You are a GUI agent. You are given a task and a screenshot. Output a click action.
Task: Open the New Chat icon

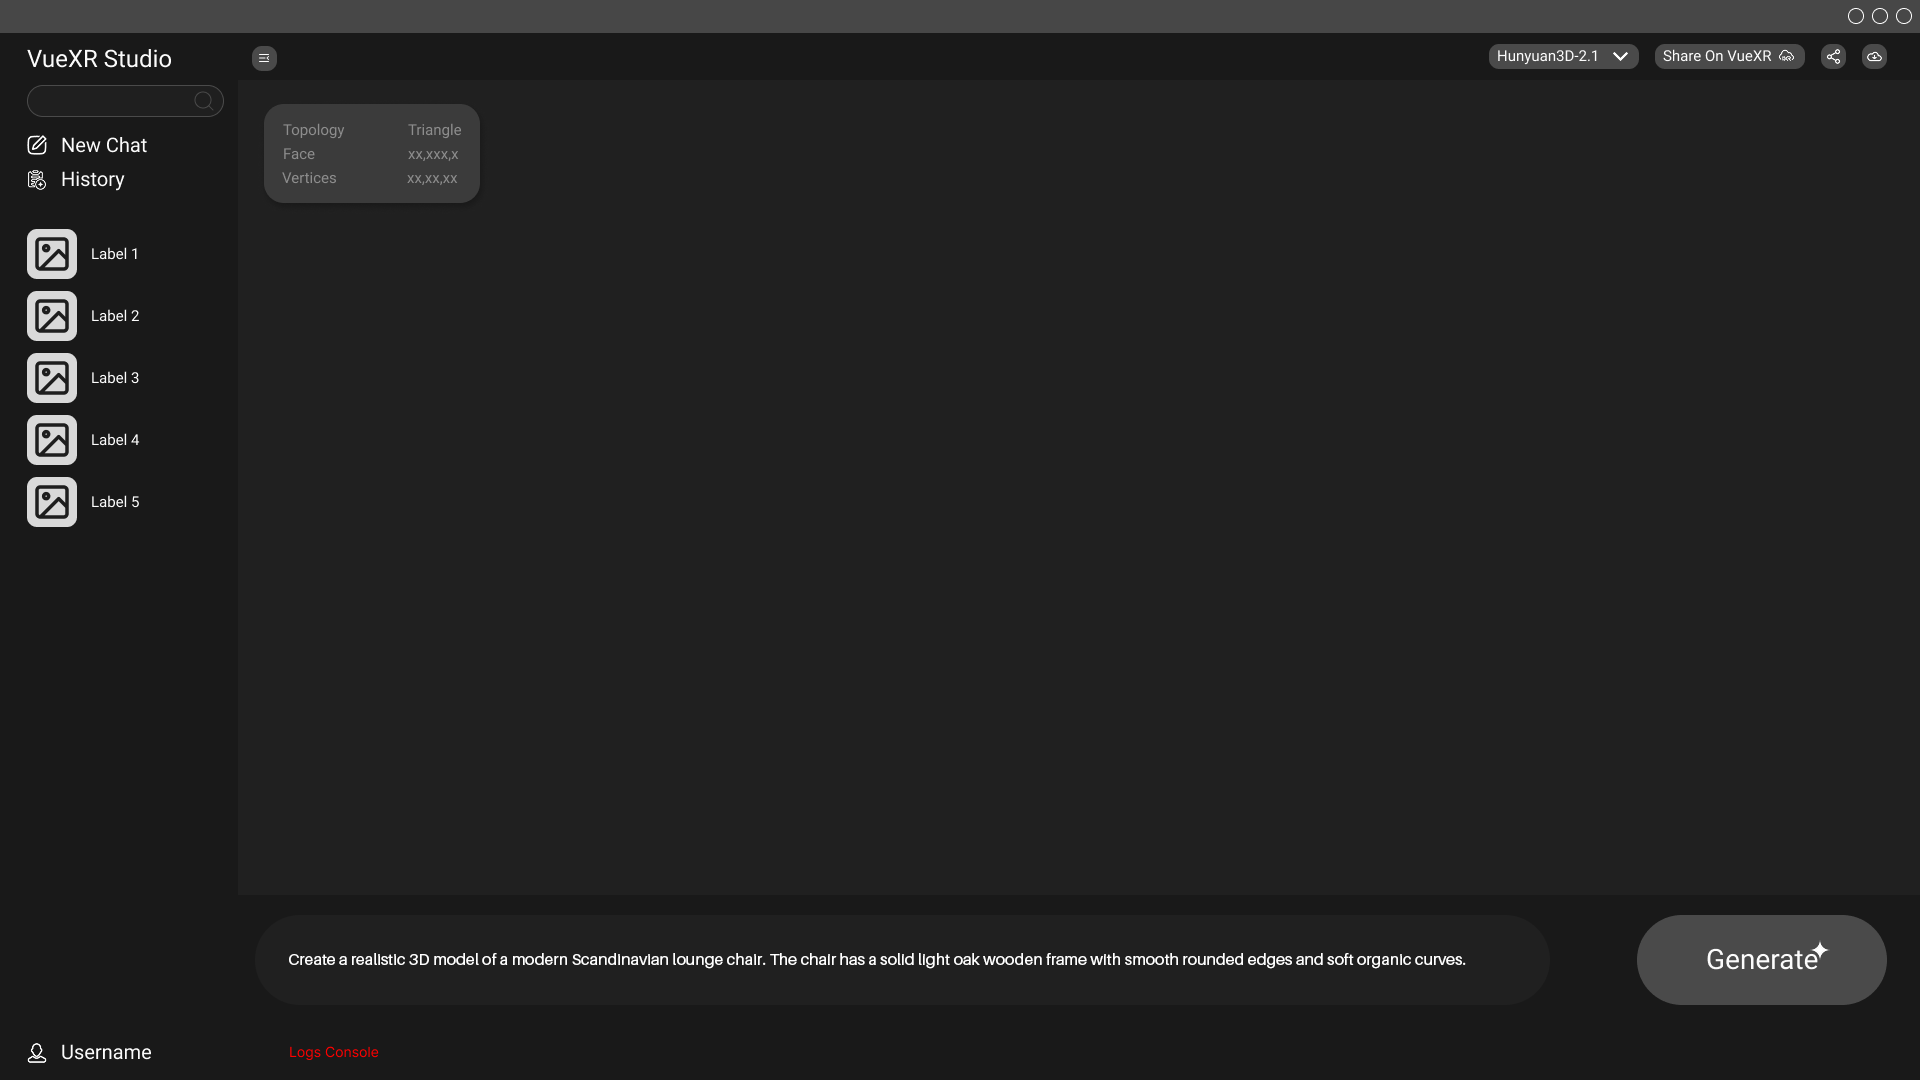tap(36, 145)
